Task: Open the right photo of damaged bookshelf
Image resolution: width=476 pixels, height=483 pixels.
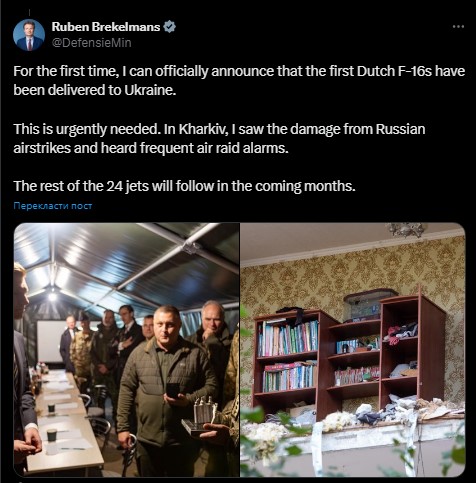Action: 353,349
